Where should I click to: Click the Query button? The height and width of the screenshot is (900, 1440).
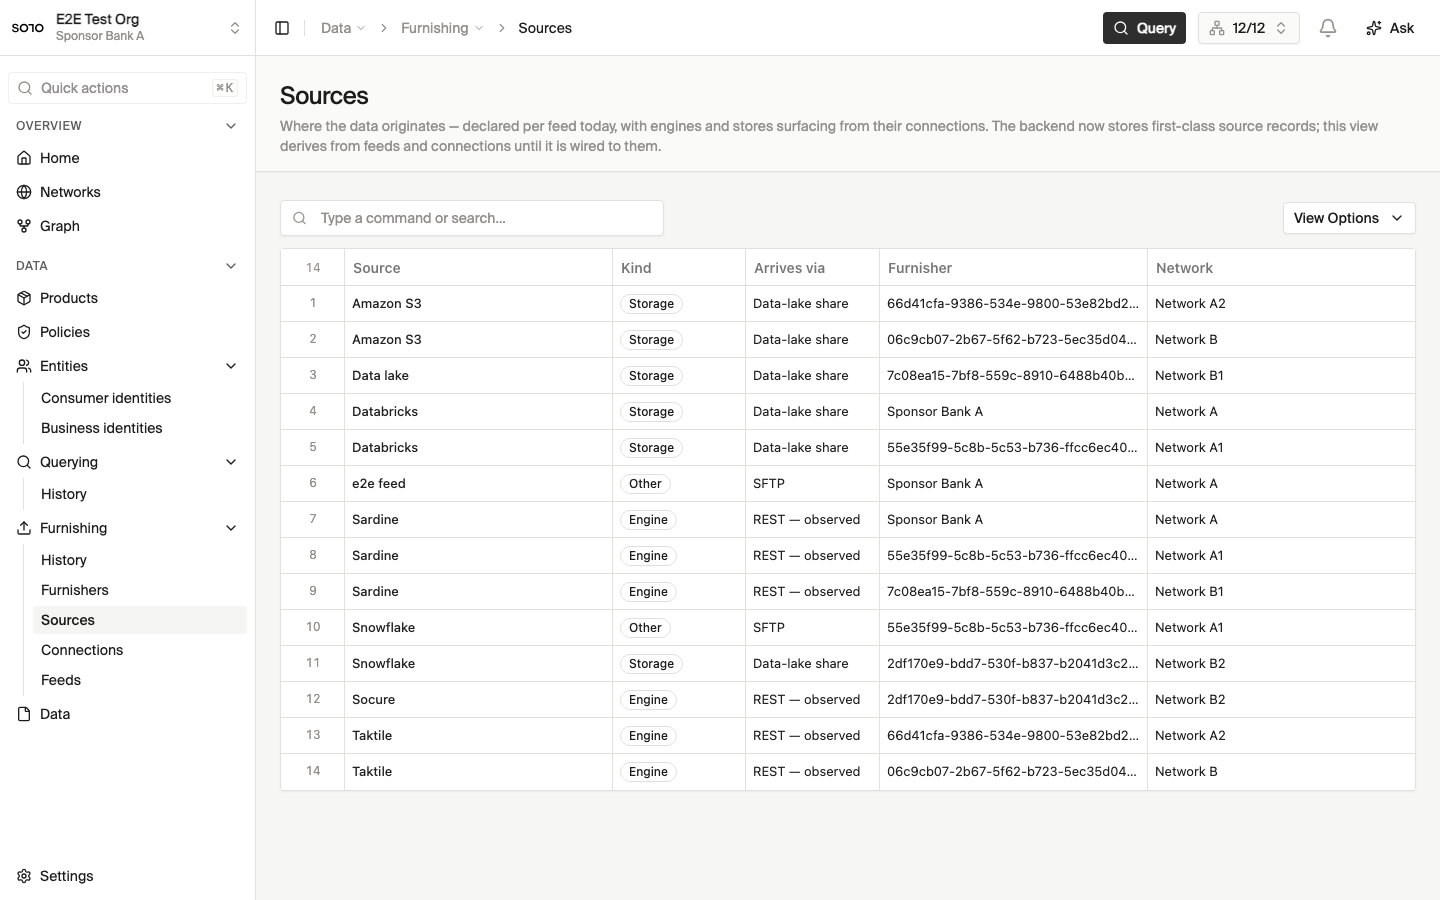coord(1144,28)
